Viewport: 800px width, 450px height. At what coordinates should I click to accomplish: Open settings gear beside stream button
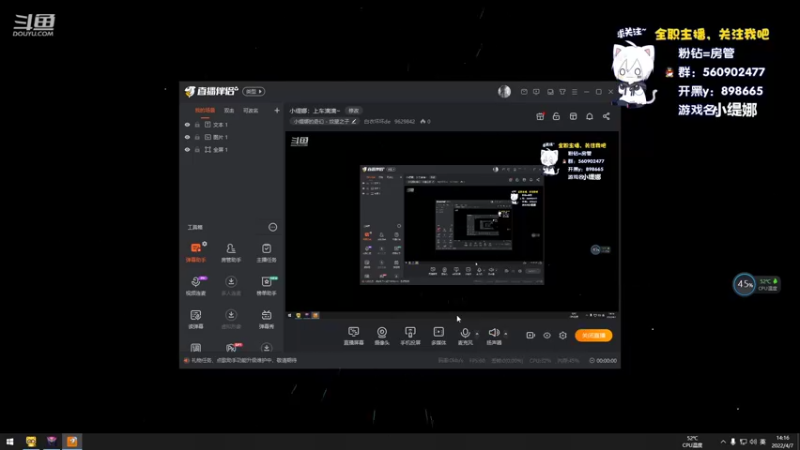pos(563,335)
